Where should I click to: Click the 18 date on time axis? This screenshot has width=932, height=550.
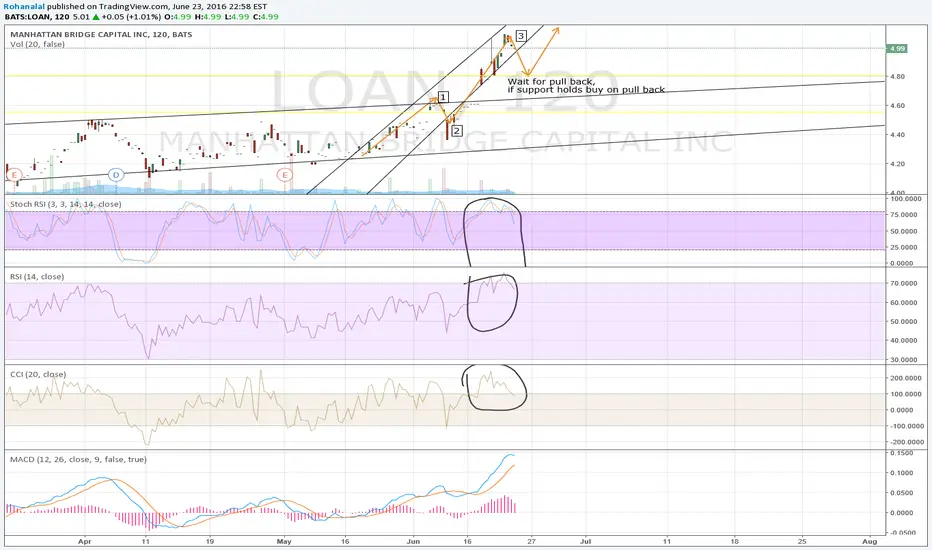point(735,542)
